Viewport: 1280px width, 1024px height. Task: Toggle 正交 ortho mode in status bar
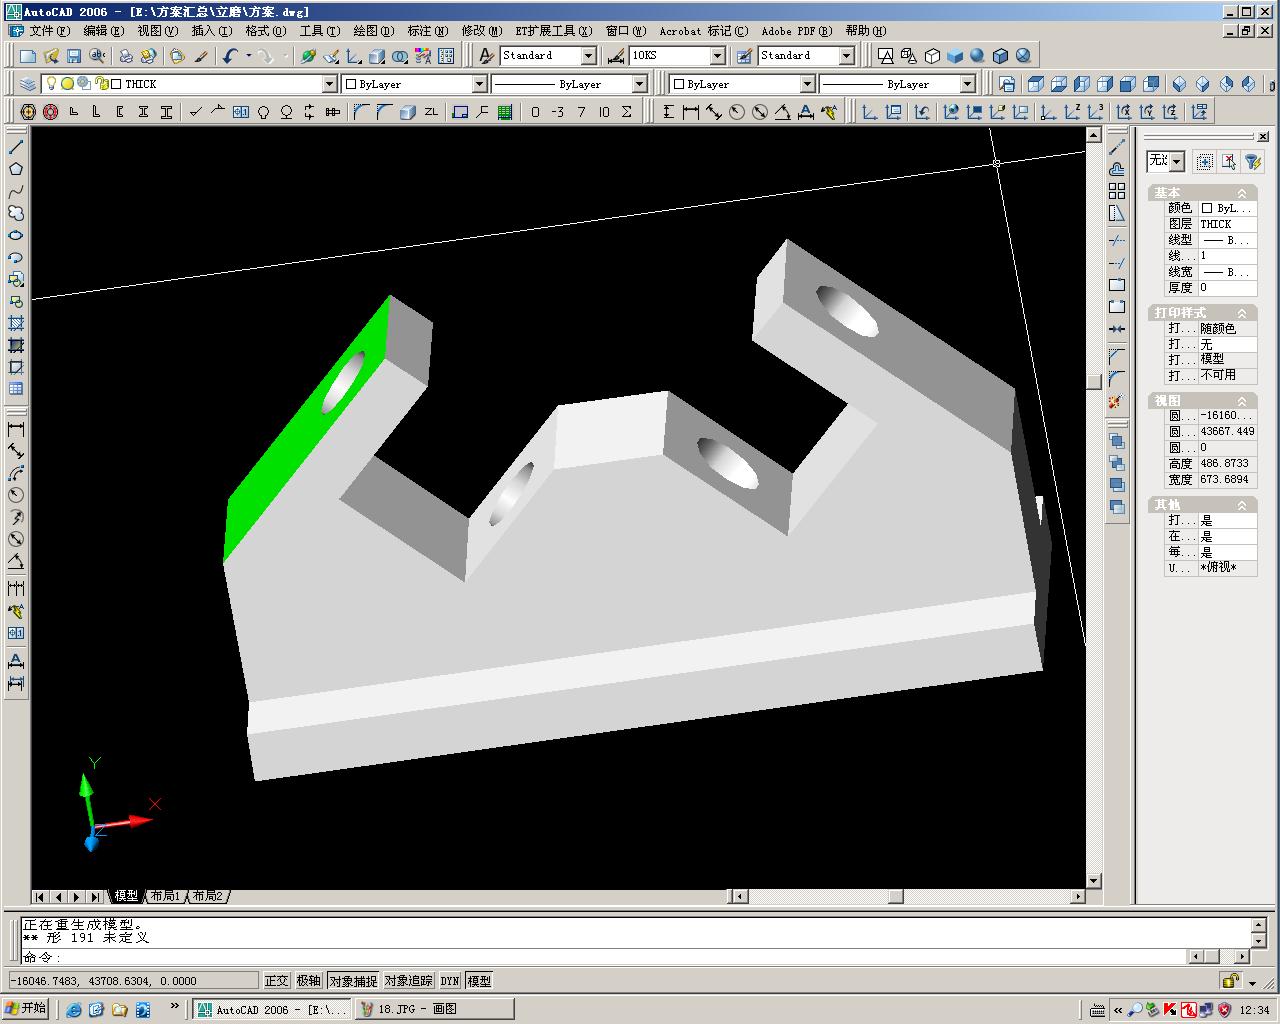276,981
